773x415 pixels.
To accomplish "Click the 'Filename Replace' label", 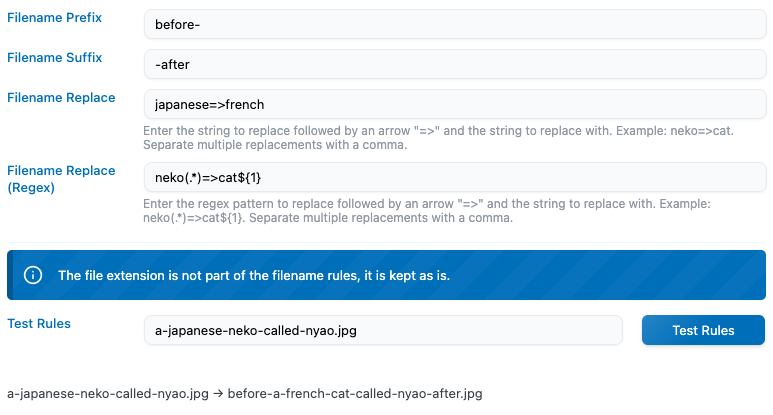I will 61,98.
